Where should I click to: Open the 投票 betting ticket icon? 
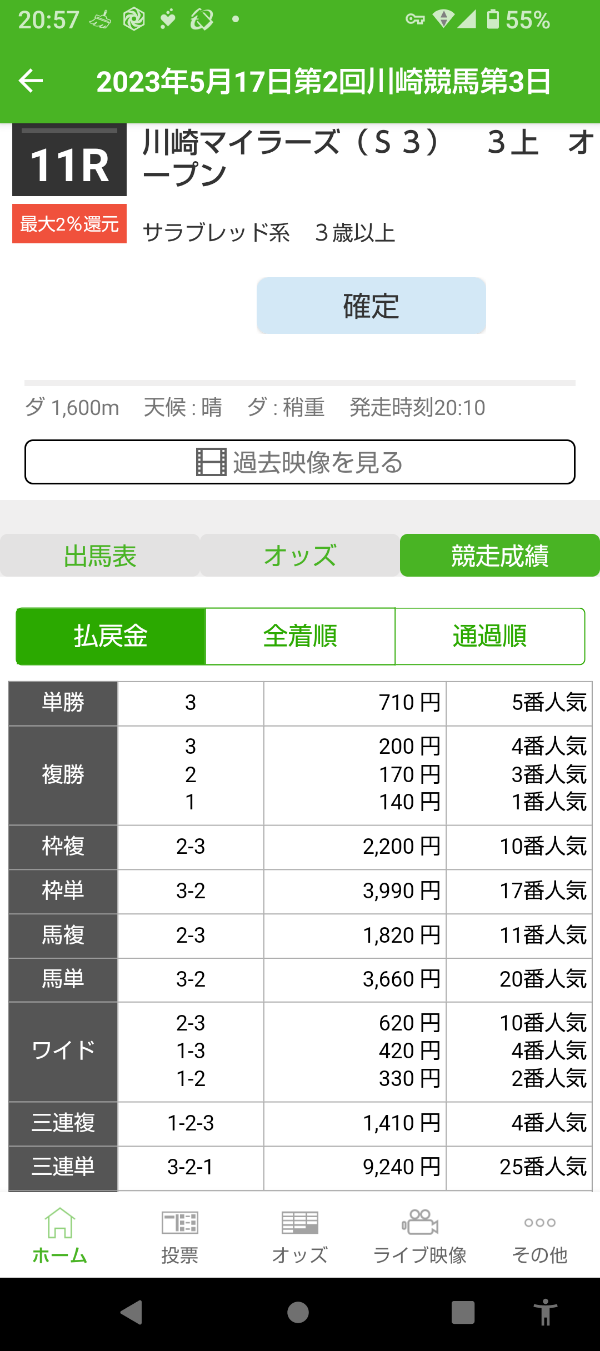(180, 1222)
